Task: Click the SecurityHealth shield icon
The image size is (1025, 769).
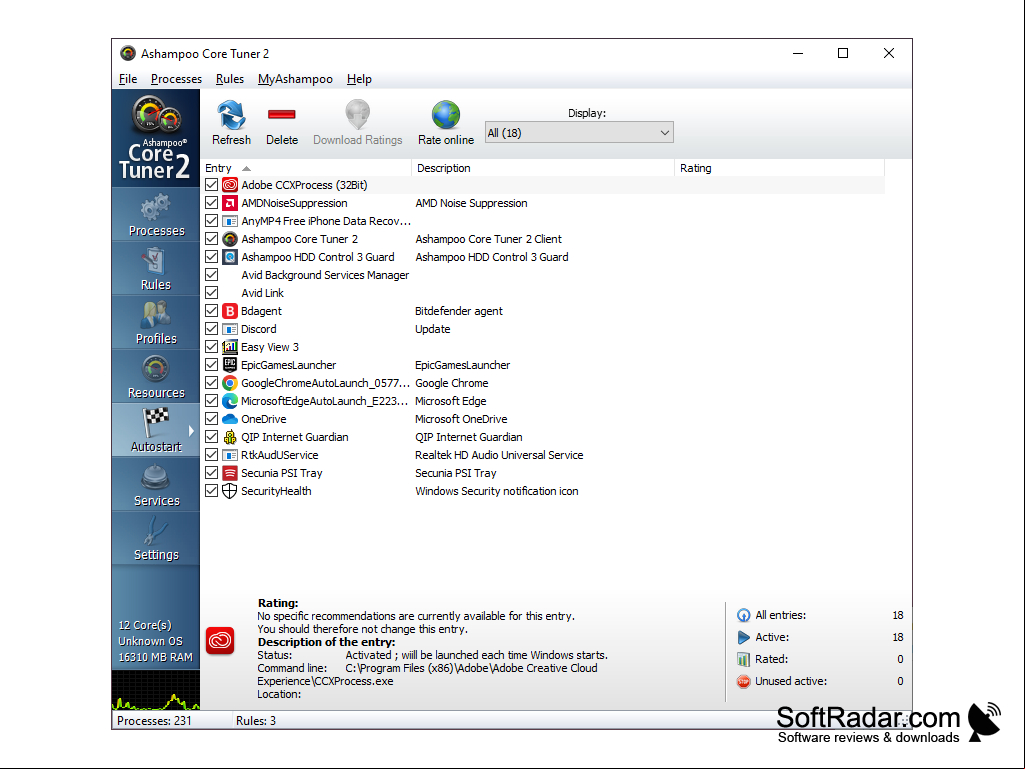Action: 229,491
